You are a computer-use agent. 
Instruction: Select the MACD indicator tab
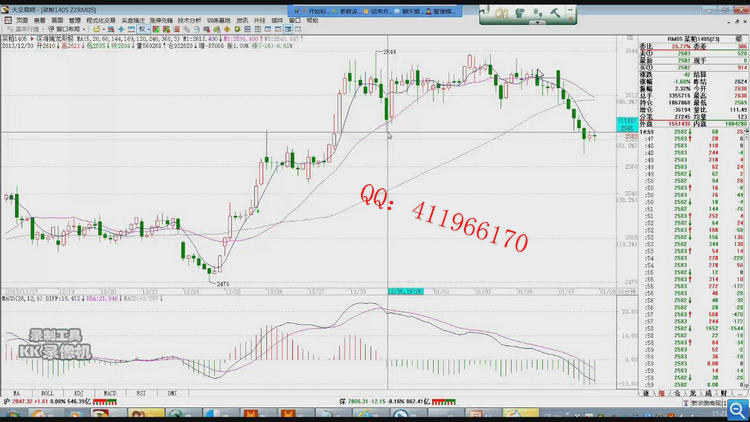pos(110,393)
